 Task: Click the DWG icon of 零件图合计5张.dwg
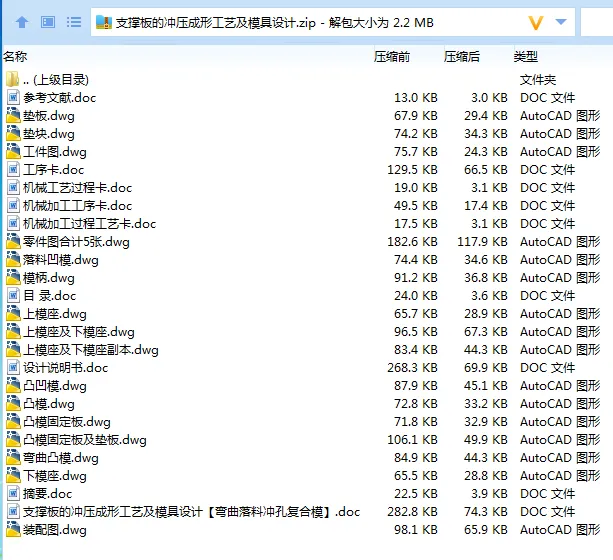pos(13,241)
